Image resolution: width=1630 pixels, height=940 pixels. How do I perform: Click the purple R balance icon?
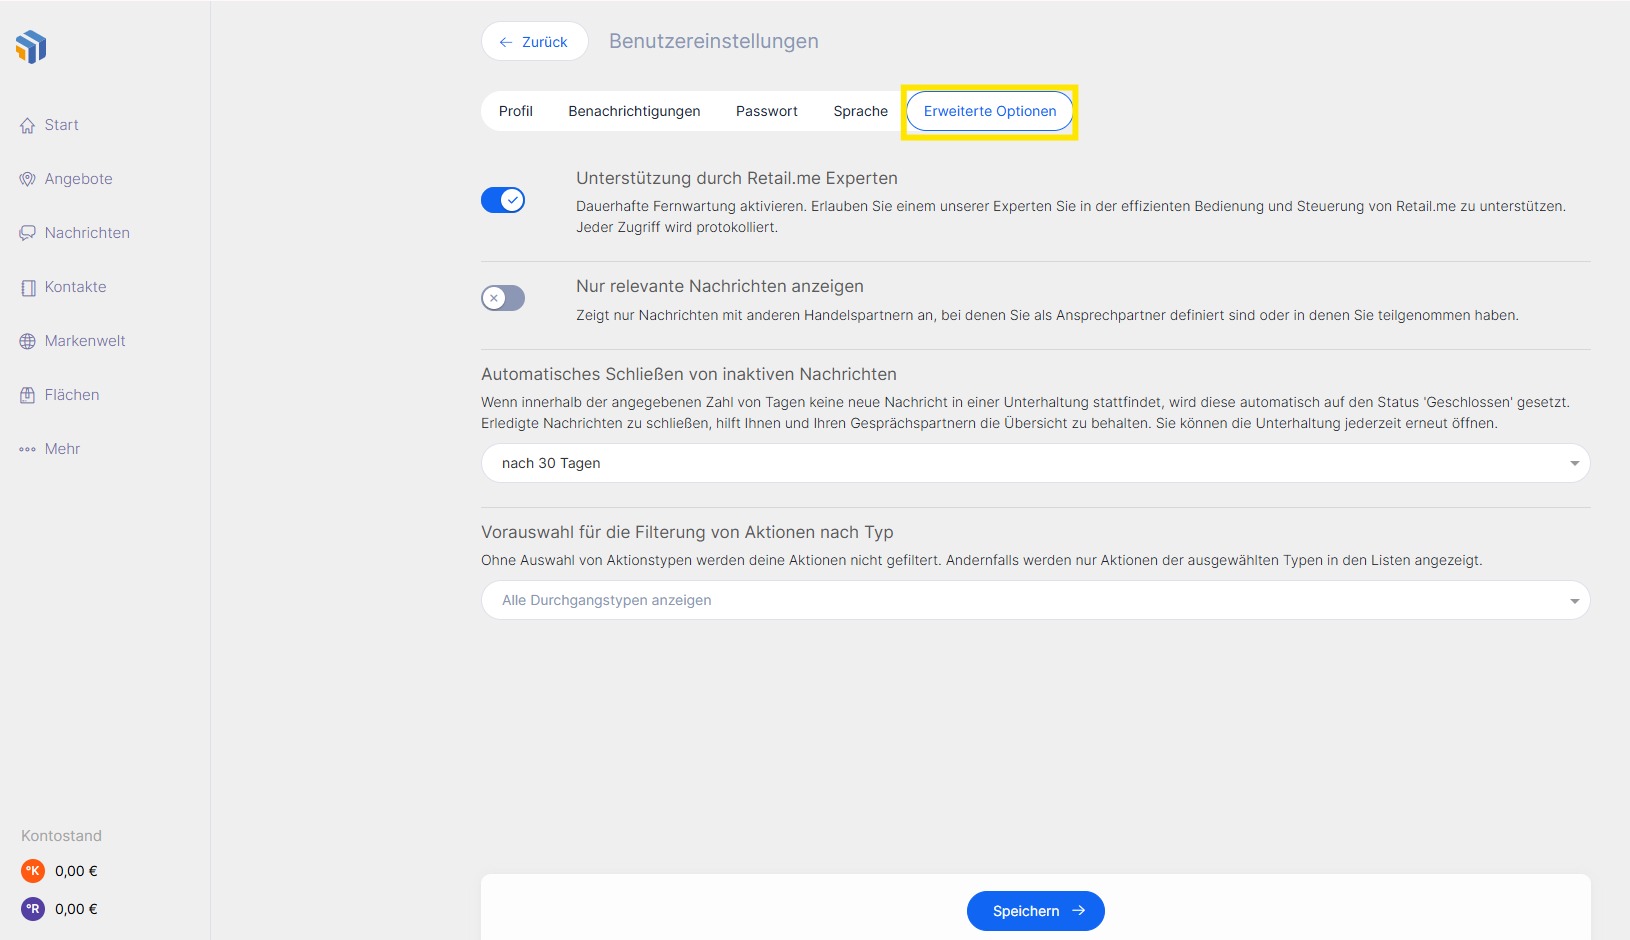coord(33,909)
